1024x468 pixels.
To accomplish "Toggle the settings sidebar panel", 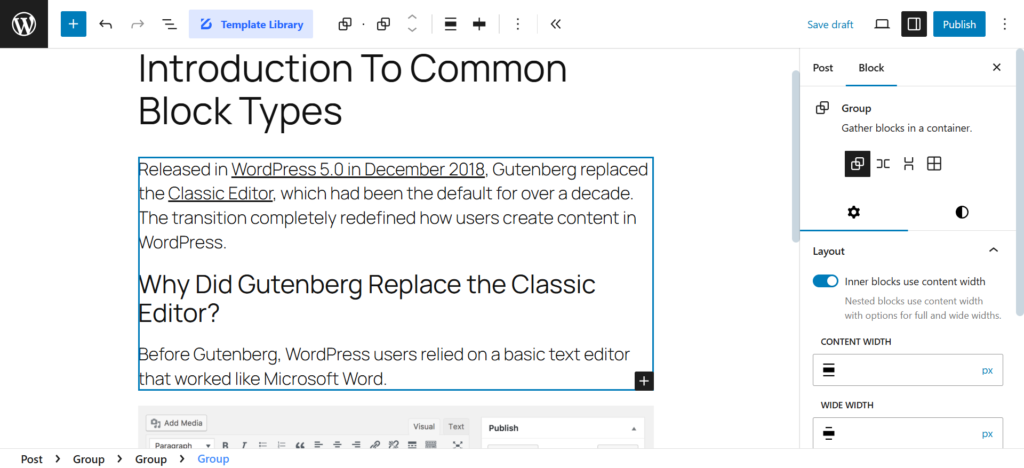I will (x=914, y=24).
